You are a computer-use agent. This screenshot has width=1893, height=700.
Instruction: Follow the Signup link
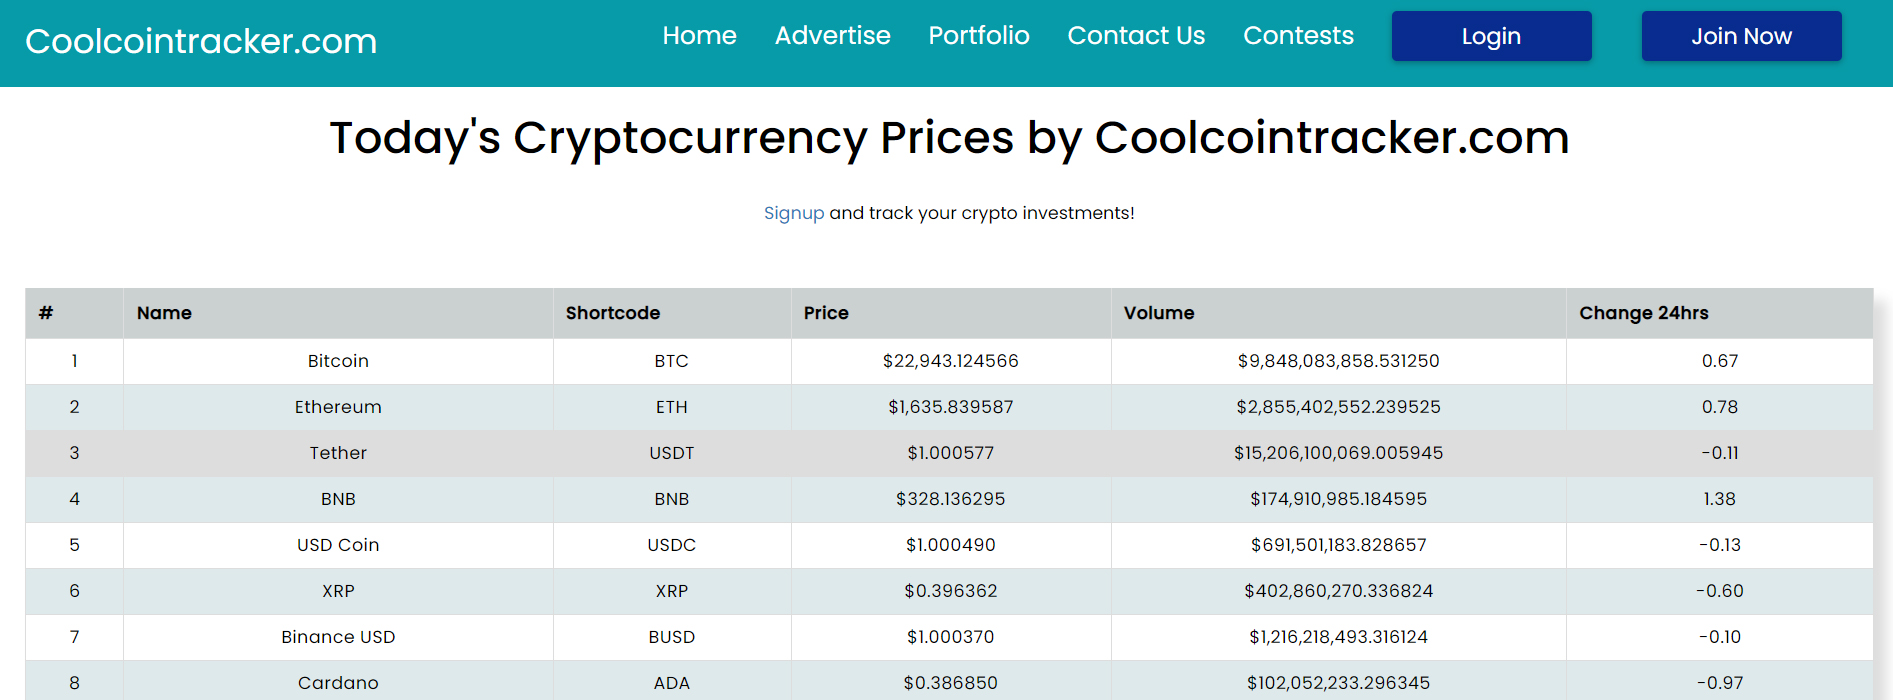pyautogui.click(x=793, y=213)
